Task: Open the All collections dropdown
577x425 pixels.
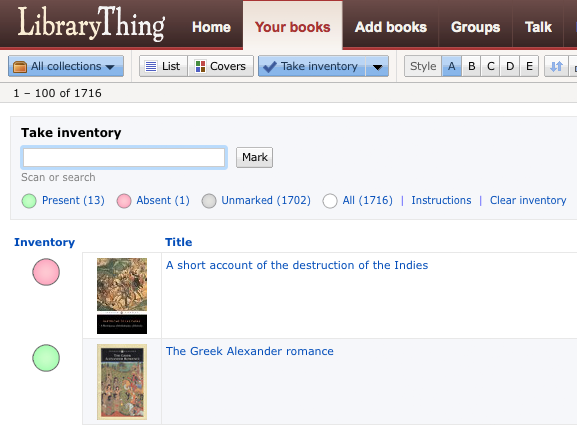Action: [x=66, y=66]
